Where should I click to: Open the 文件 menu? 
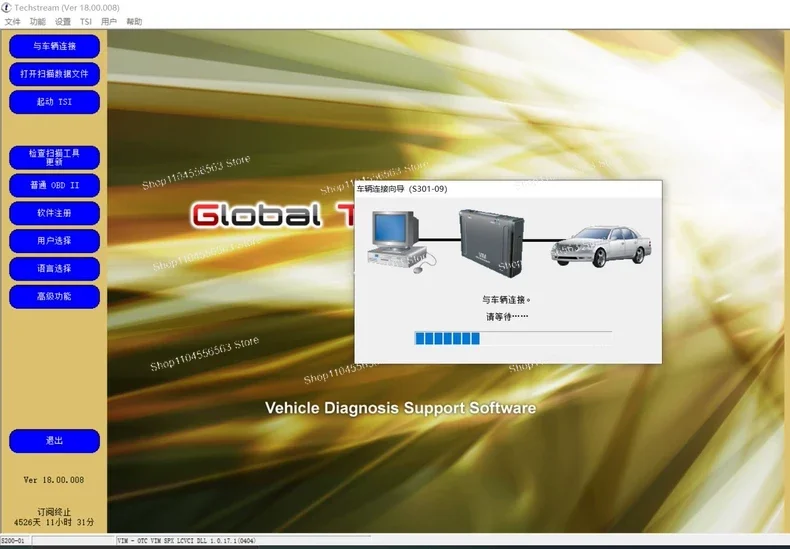tap(13, 22)
